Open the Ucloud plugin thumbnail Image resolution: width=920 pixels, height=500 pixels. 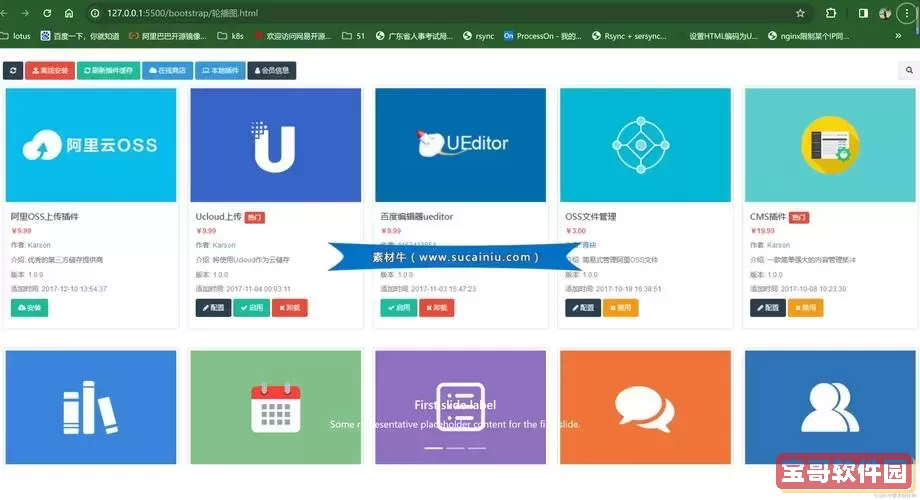click(276, 145)
